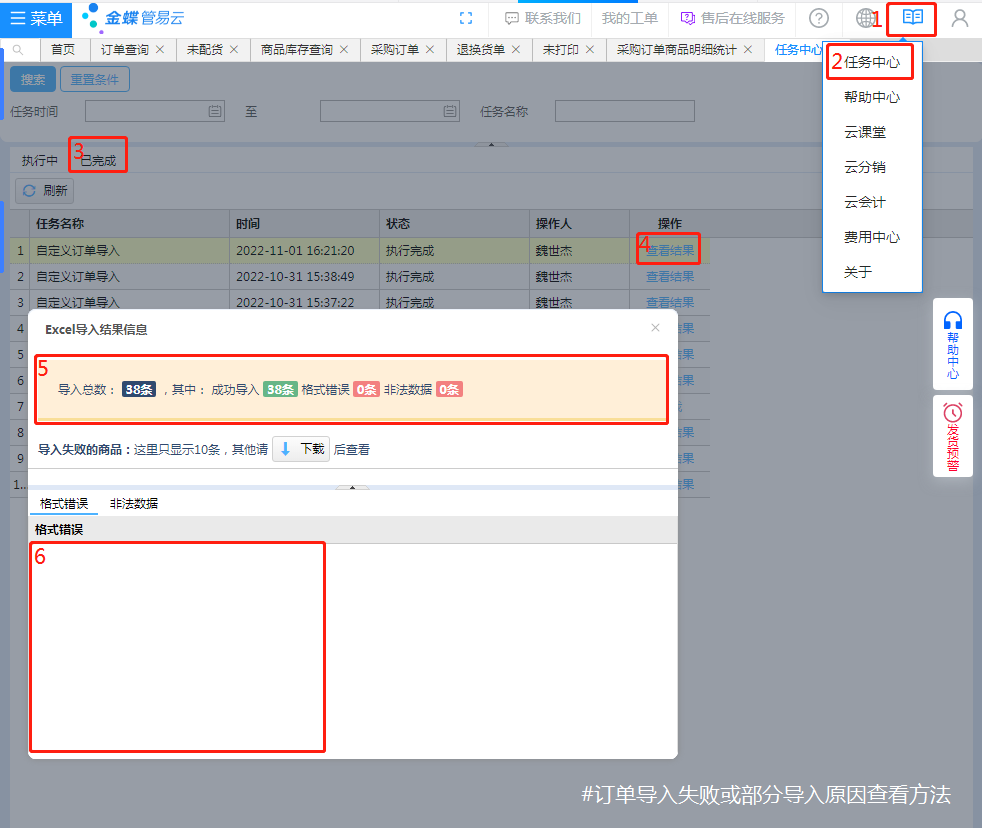The height and width of the screenshot is (828, 982).
Task: Click 查看结果 for the first task row
Action: (669, 251)
